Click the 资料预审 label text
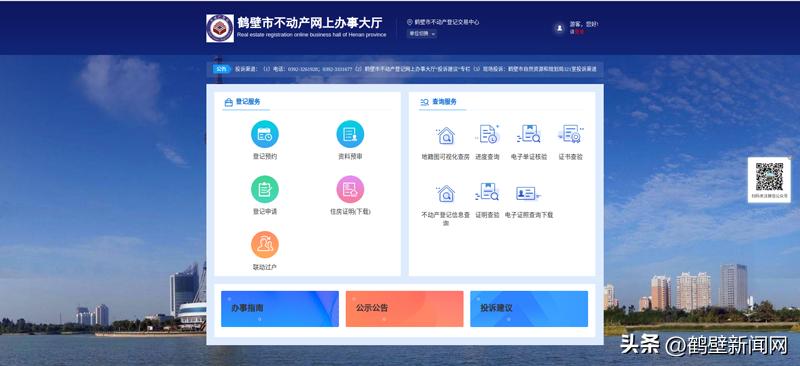Screen dimensions: 800x366 pos(350,157)
